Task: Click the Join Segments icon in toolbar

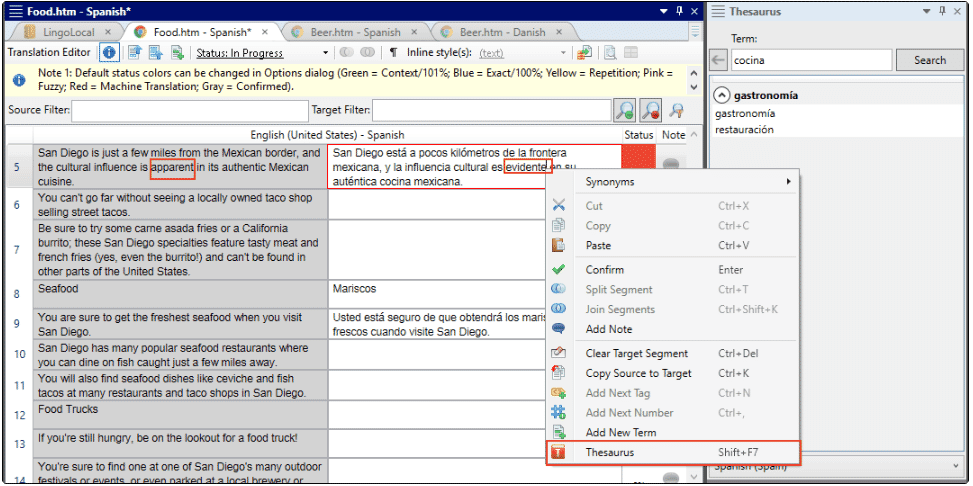Action: pyautogui.click(x=368, y=53)
